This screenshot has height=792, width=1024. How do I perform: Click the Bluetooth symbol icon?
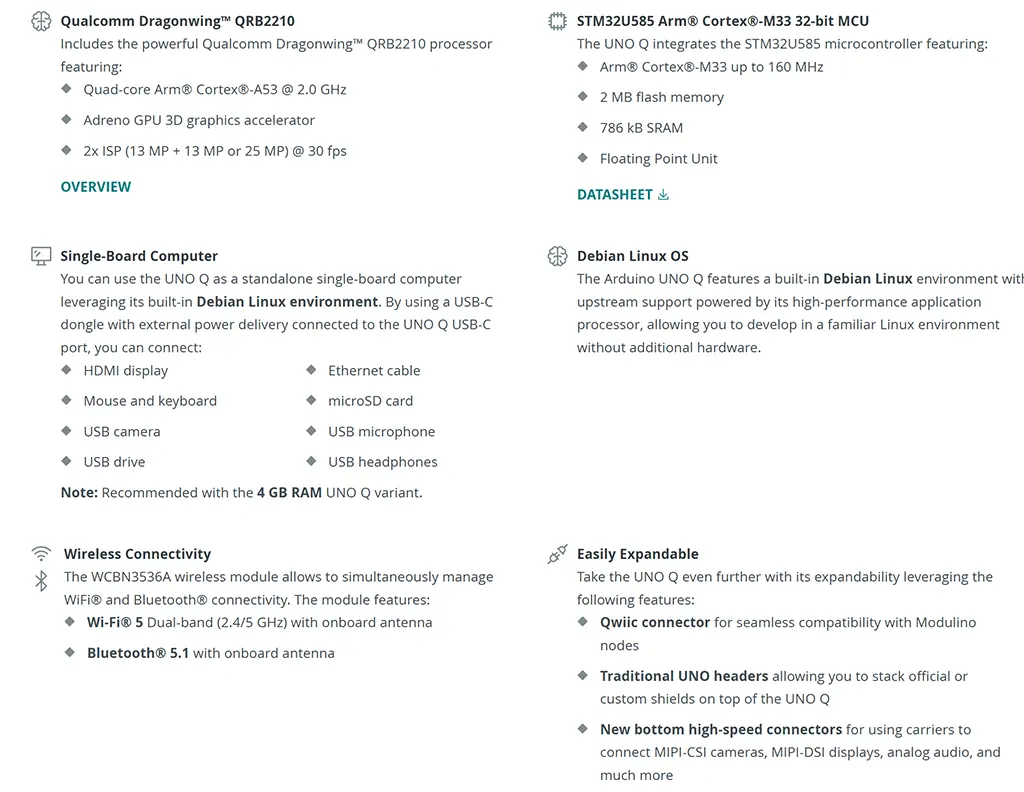click(41, 581)
